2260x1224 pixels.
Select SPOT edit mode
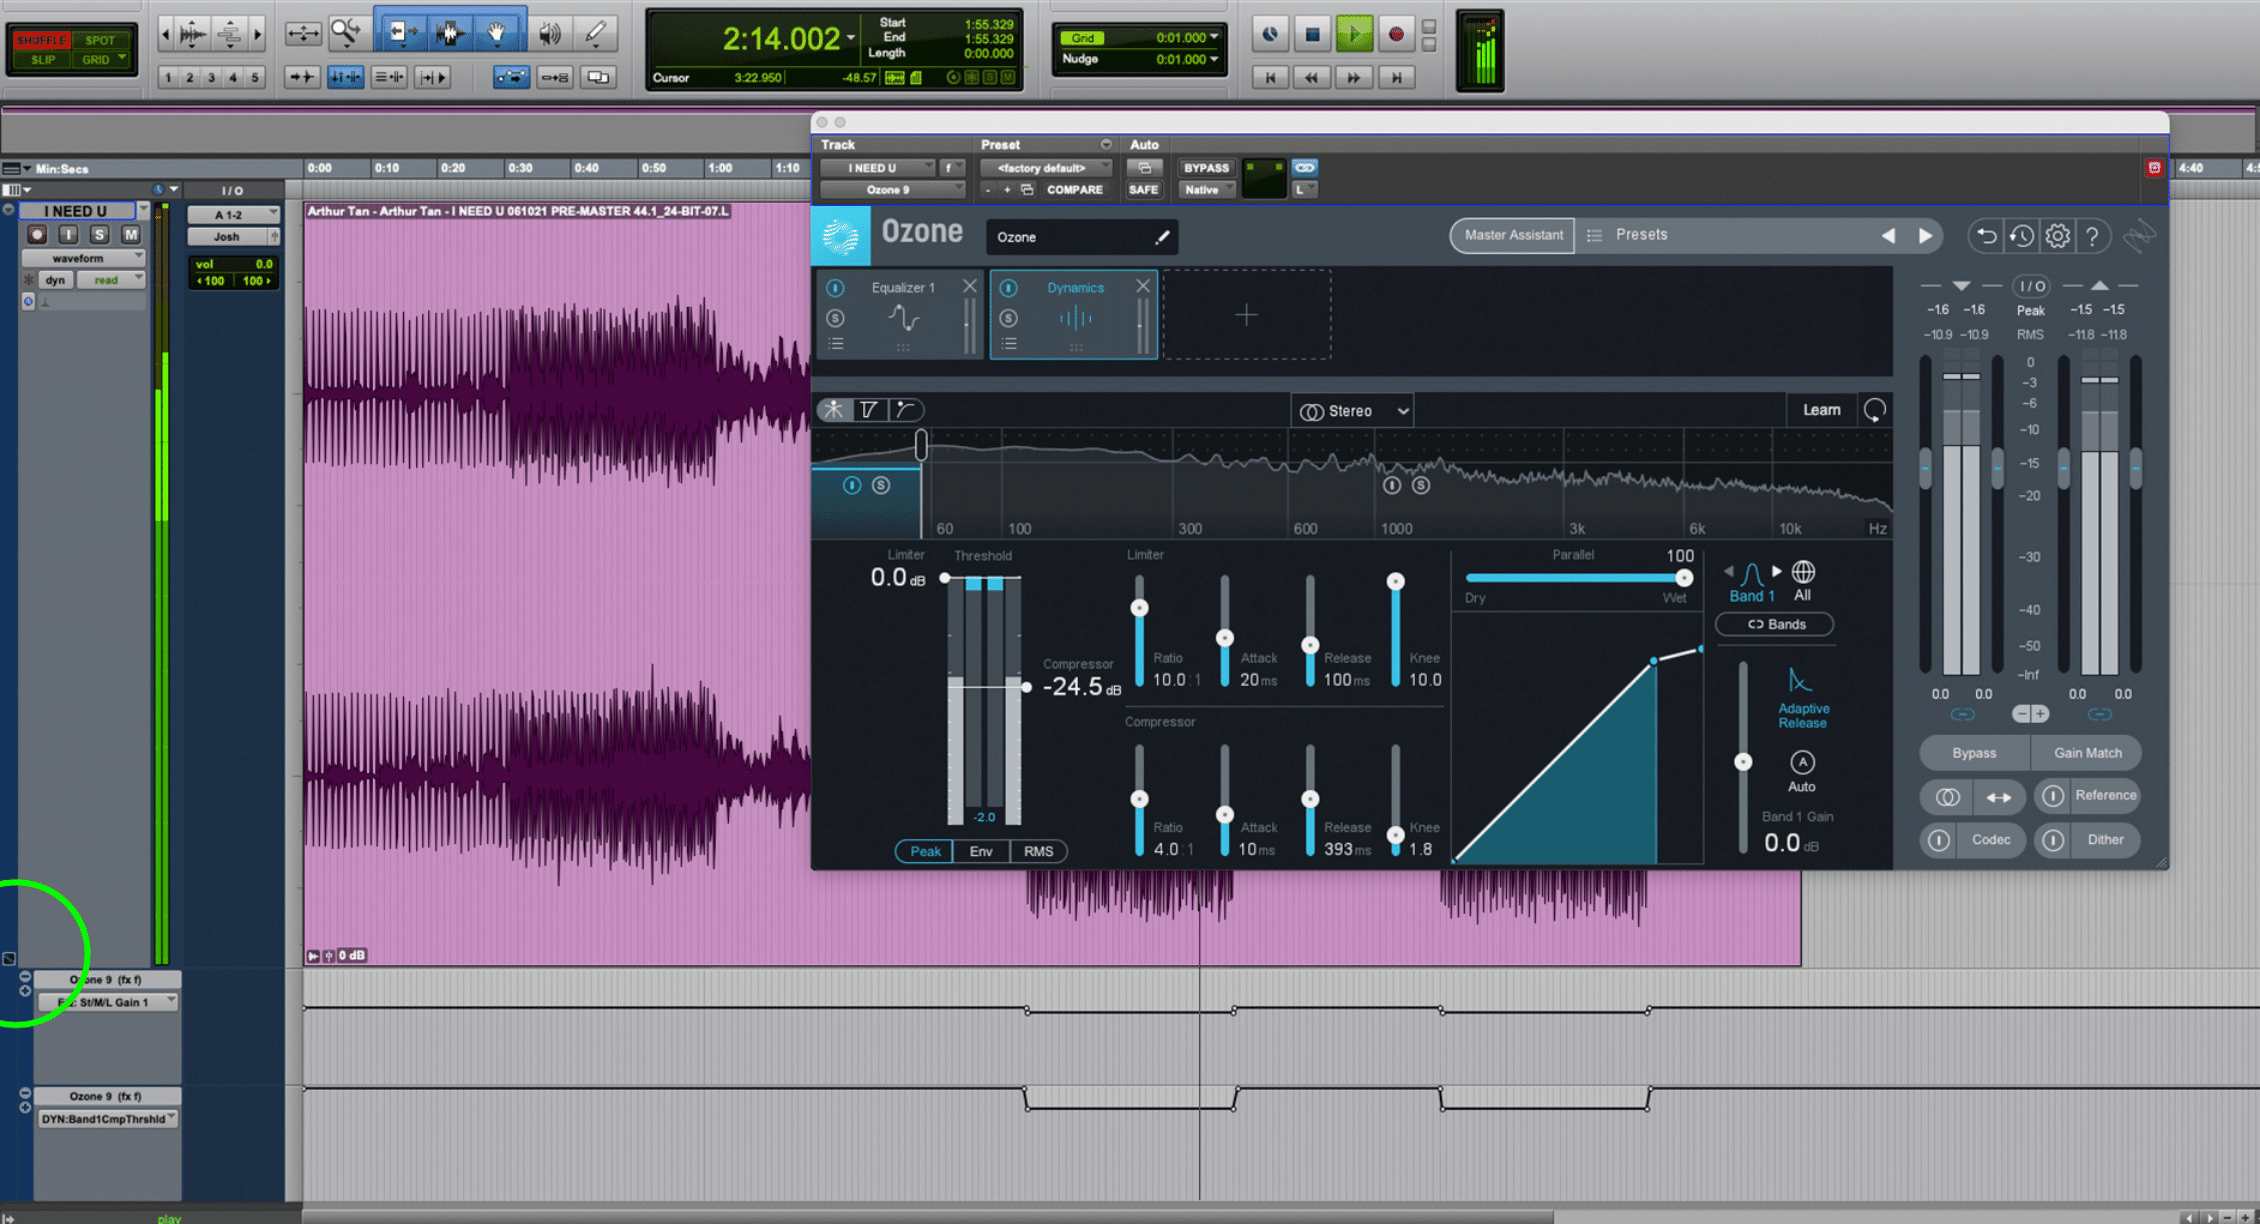click(x=101, y=40)
